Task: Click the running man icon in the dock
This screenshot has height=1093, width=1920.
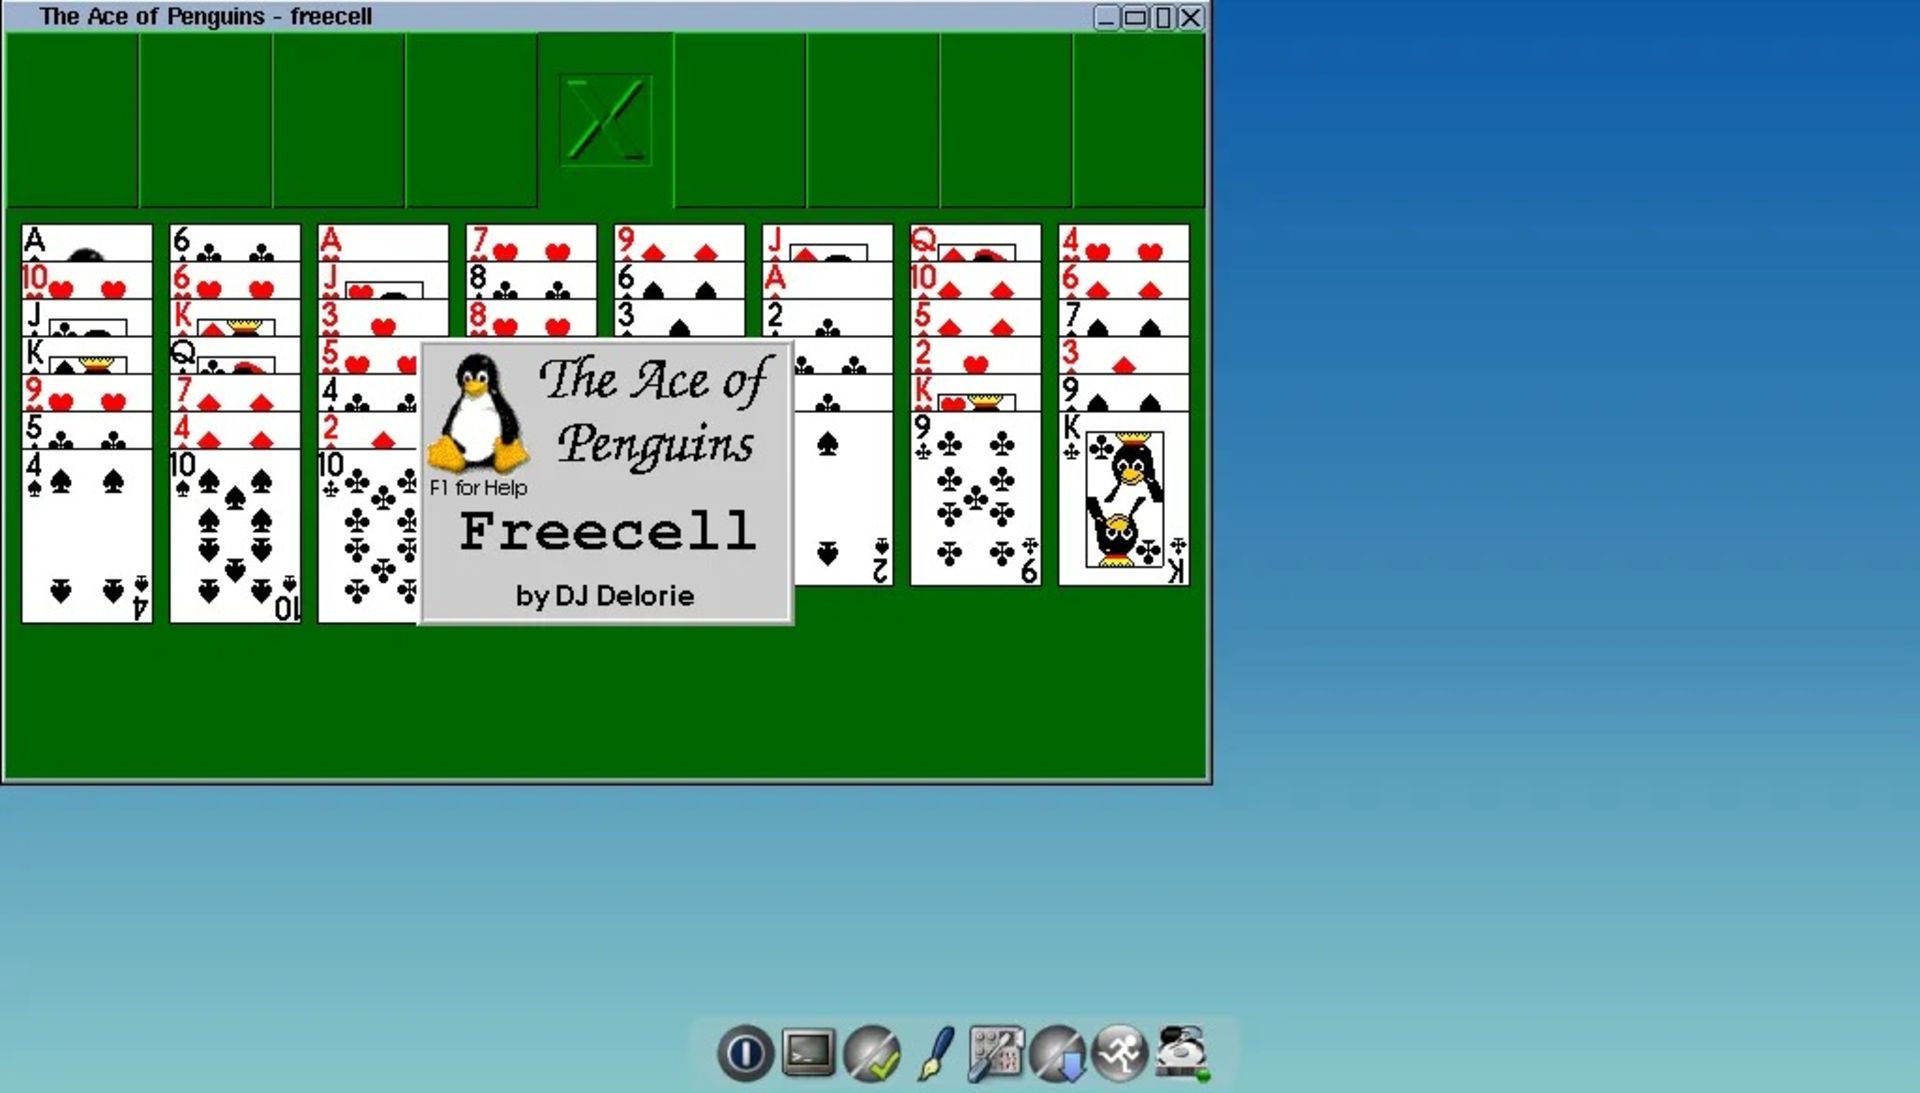Action: point(1120,1050)
